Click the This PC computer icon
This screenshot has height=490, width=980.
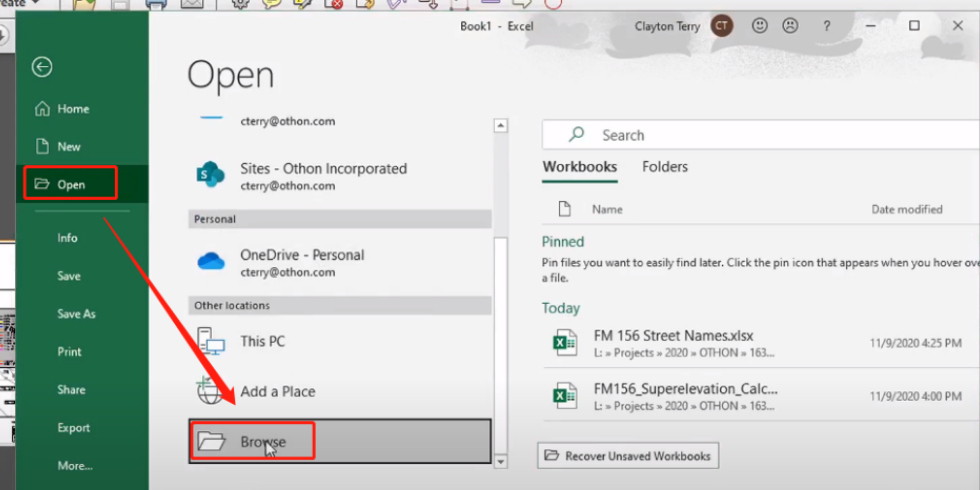tap(211, 342)
